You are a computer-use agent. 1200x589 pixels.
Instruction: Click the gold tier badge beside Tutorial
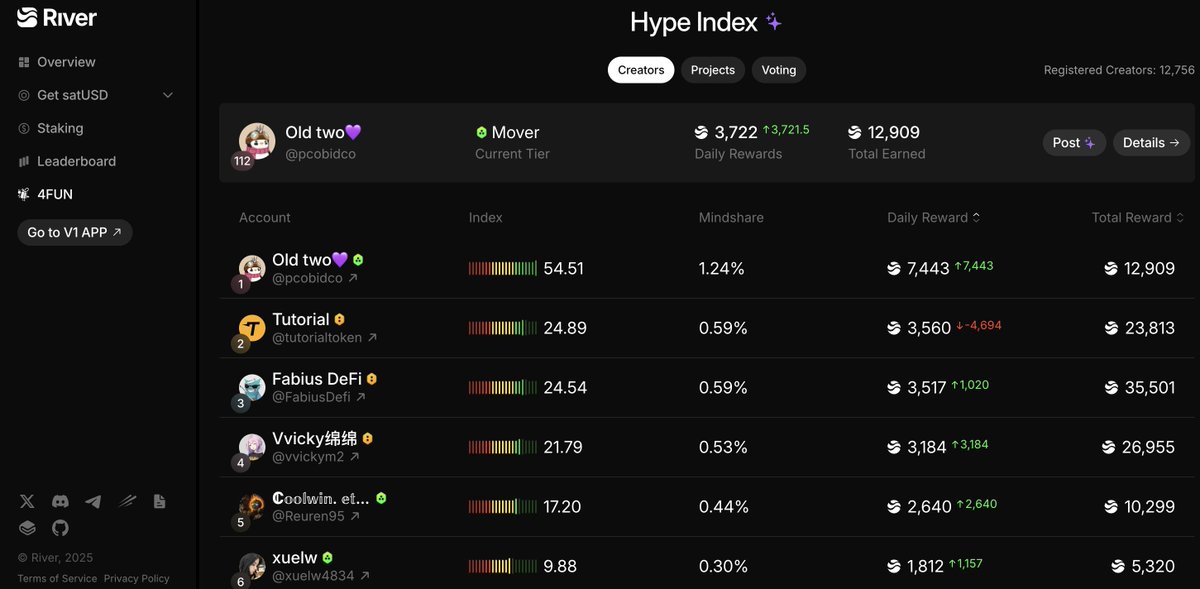tap(339, 319)
